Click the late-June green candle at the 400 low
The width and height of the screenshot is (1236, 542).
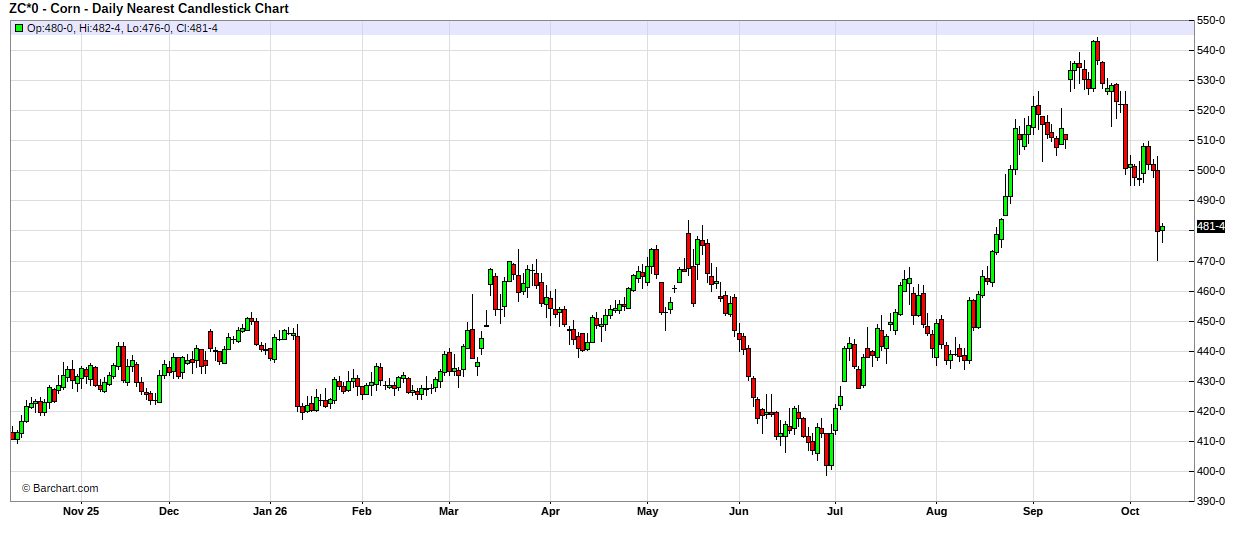pos(830,449)
